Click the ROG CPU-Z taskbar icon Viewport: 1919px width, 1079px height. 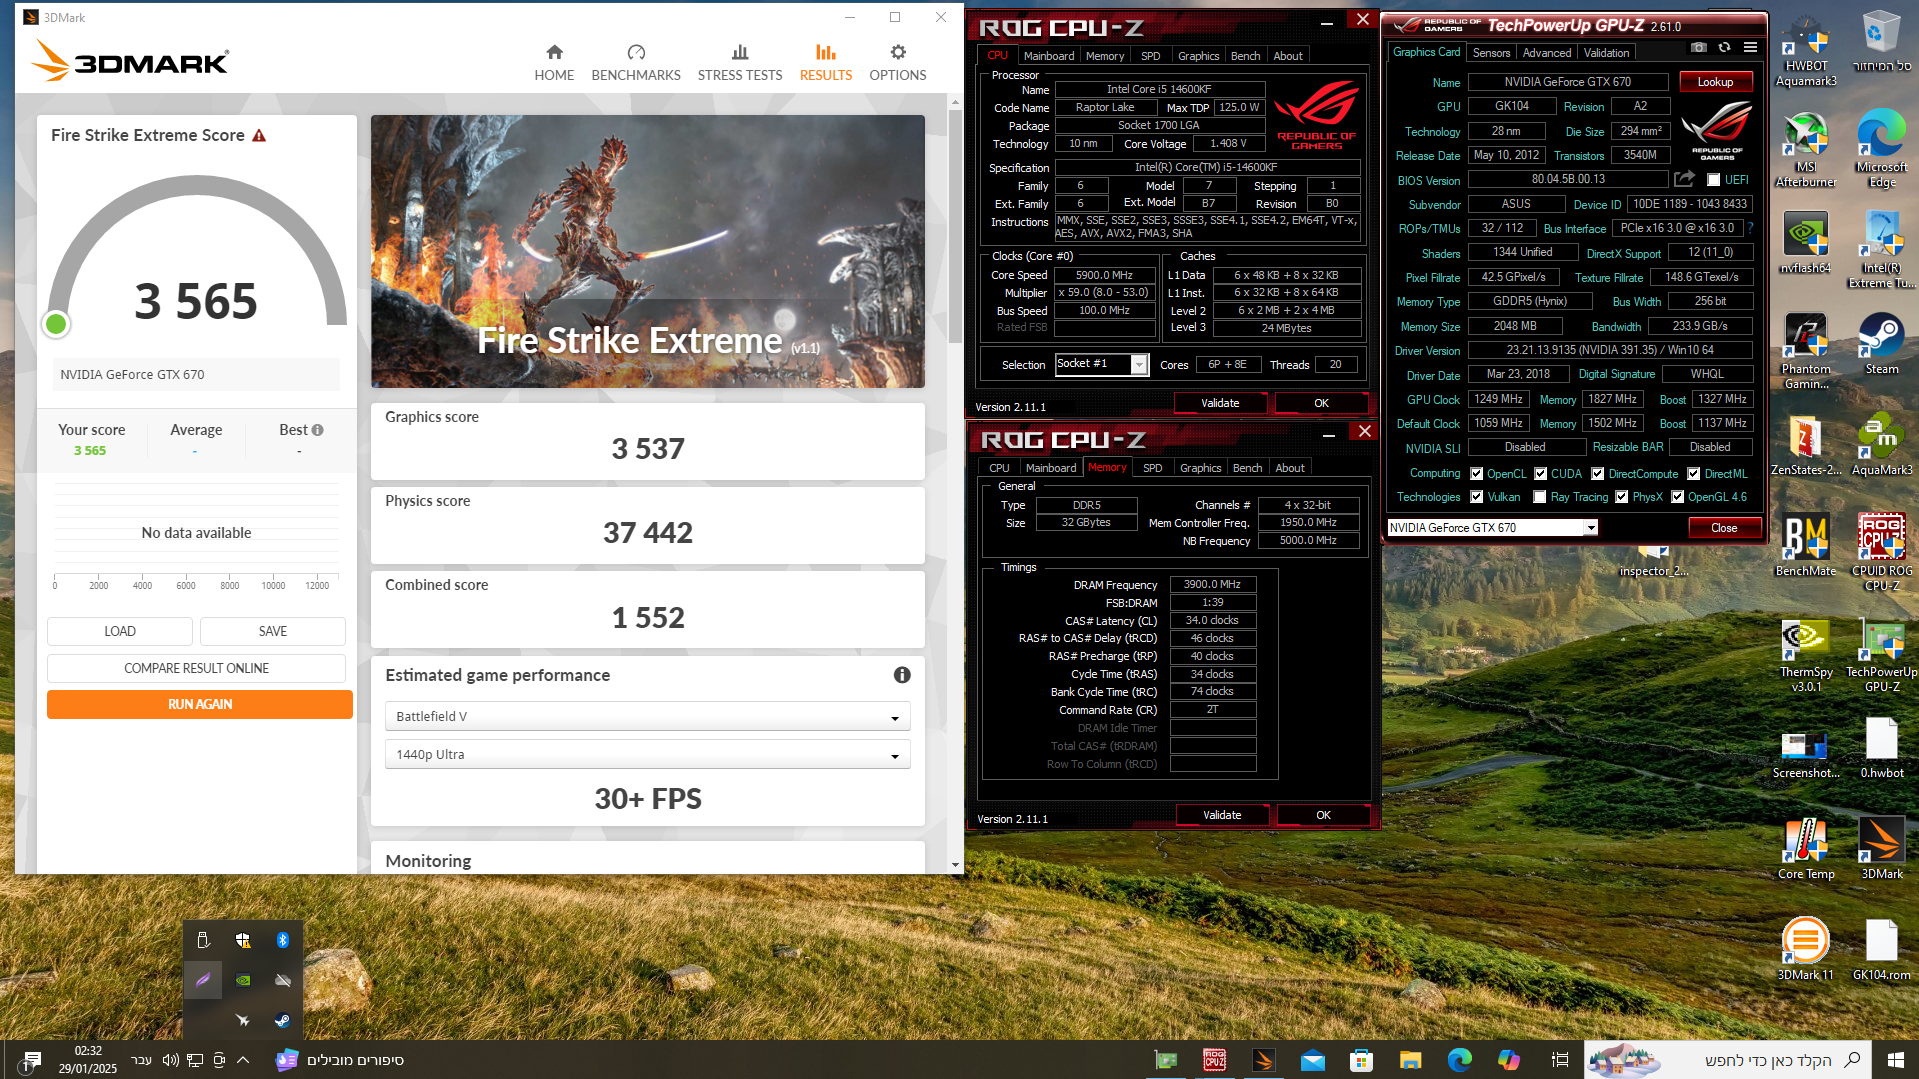1215,1060
